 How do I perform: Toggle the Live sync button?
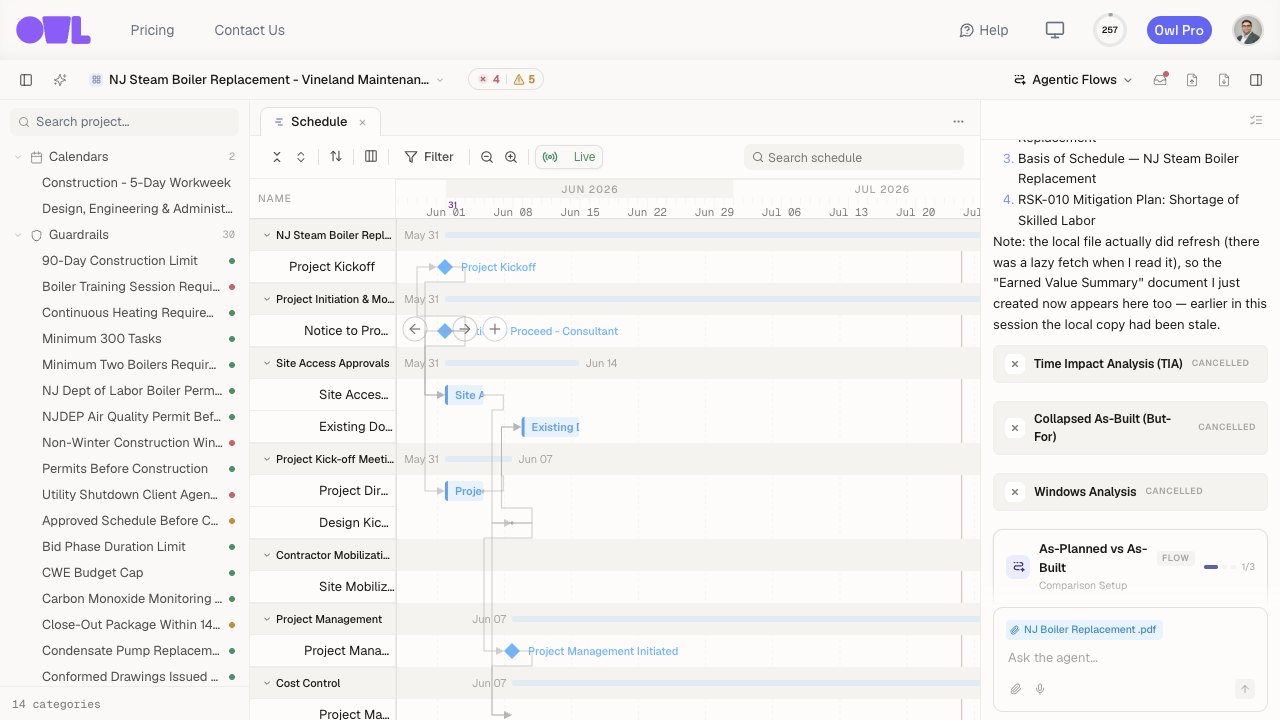click(x=569, y=157)
